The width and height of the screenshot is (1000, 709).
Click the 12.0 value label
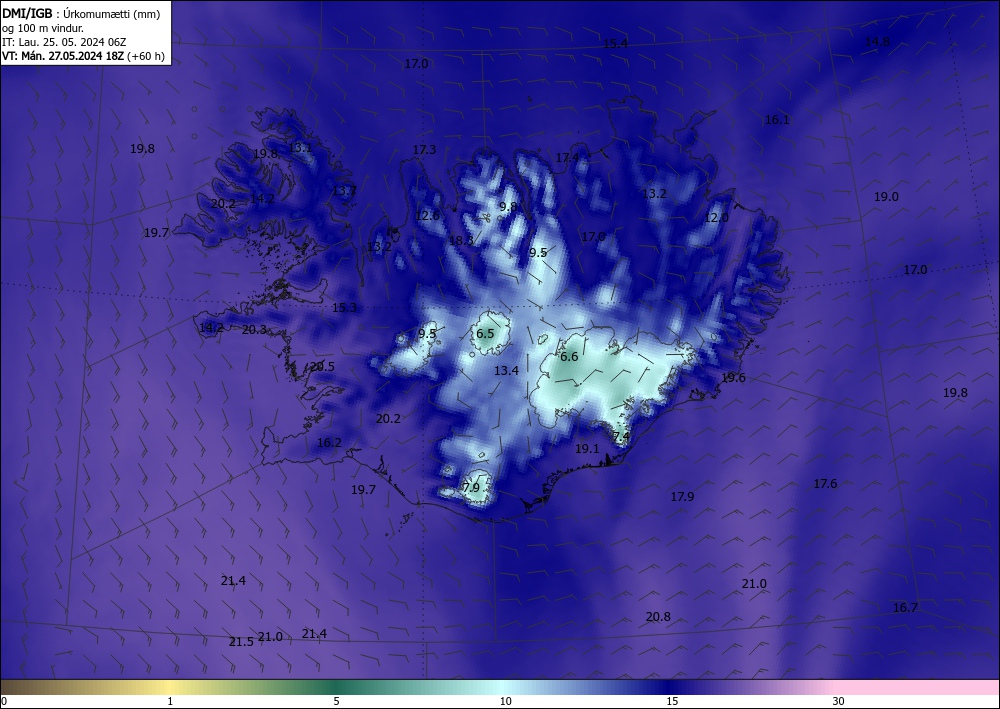[716, 217]
